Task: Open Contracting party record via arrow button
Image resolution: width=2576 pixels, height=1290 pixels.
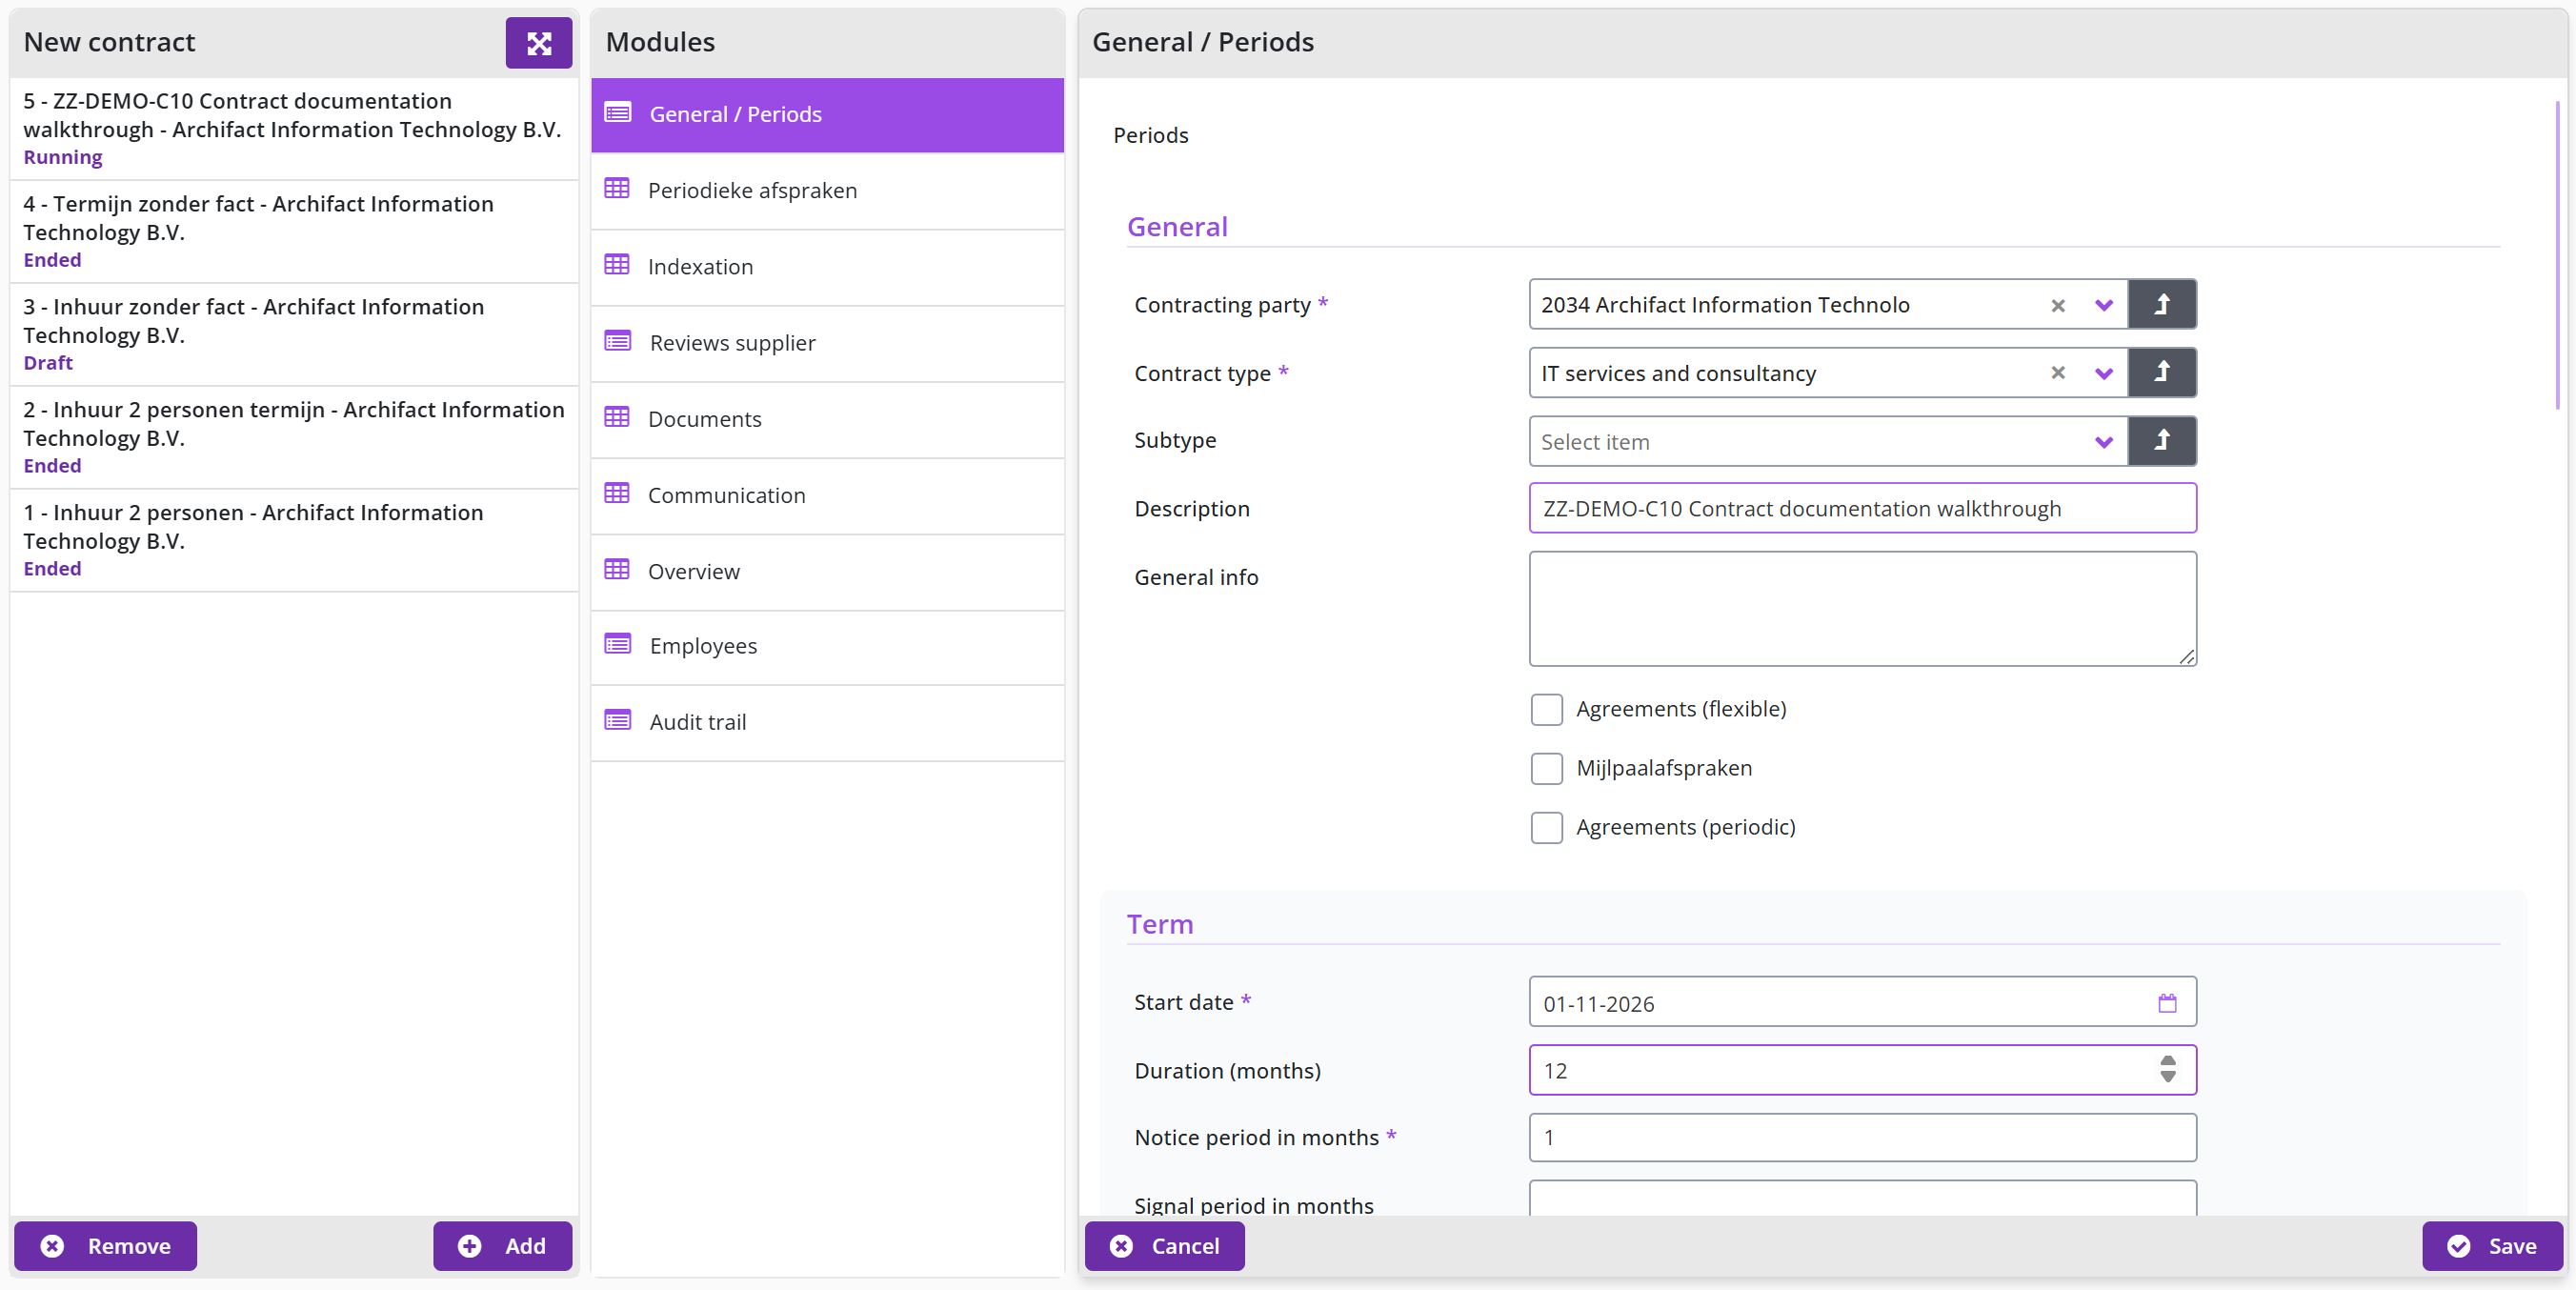Action: click(2161, 304)
